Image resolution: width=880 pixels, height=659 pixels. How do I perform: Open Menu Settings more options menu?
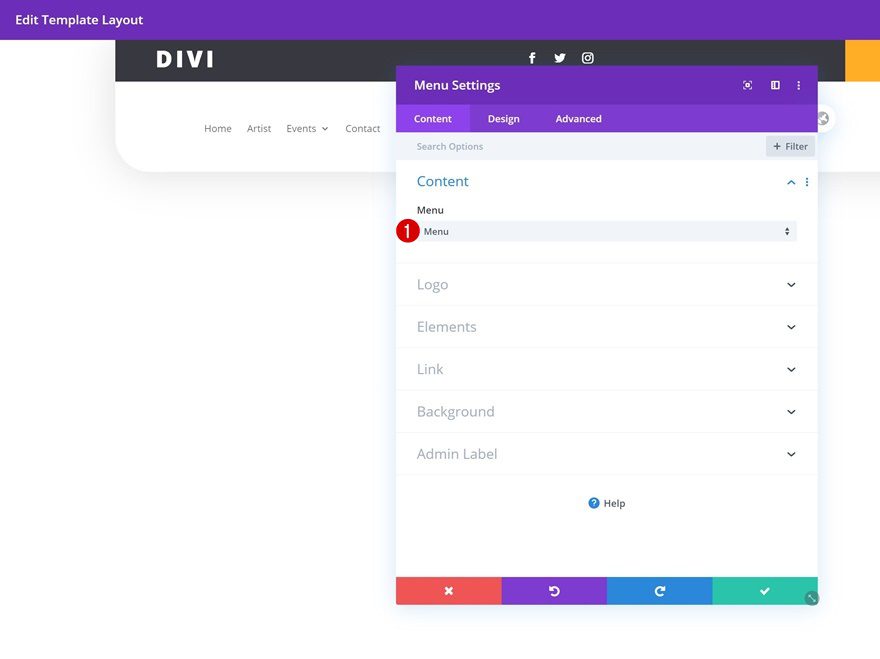(x=799, y=85)
